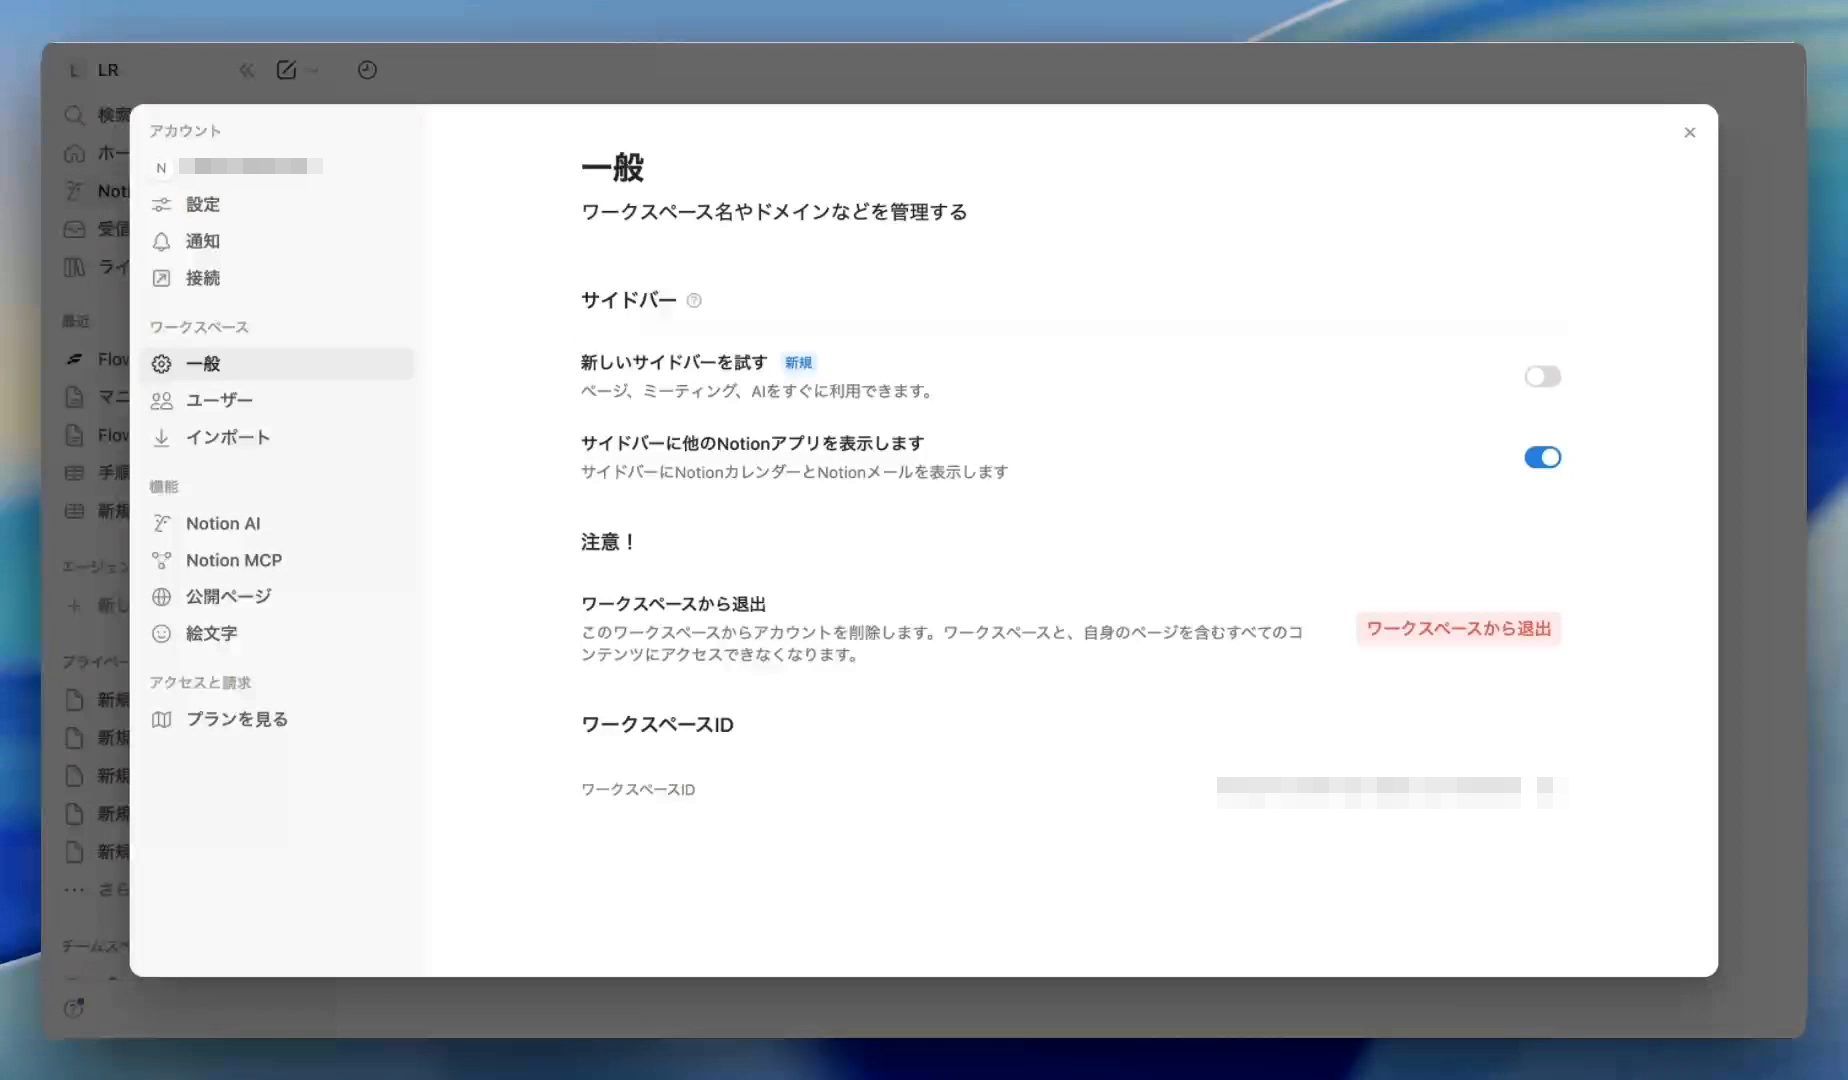Disable サイドバーに他のNotionアプリを表示します toggle
This screenshot has width=1848, height=1080.
(1542, 457)
